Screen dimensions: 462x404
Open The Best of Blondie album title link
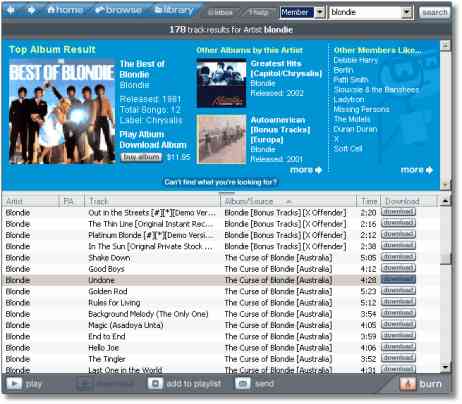pos(142,69)
